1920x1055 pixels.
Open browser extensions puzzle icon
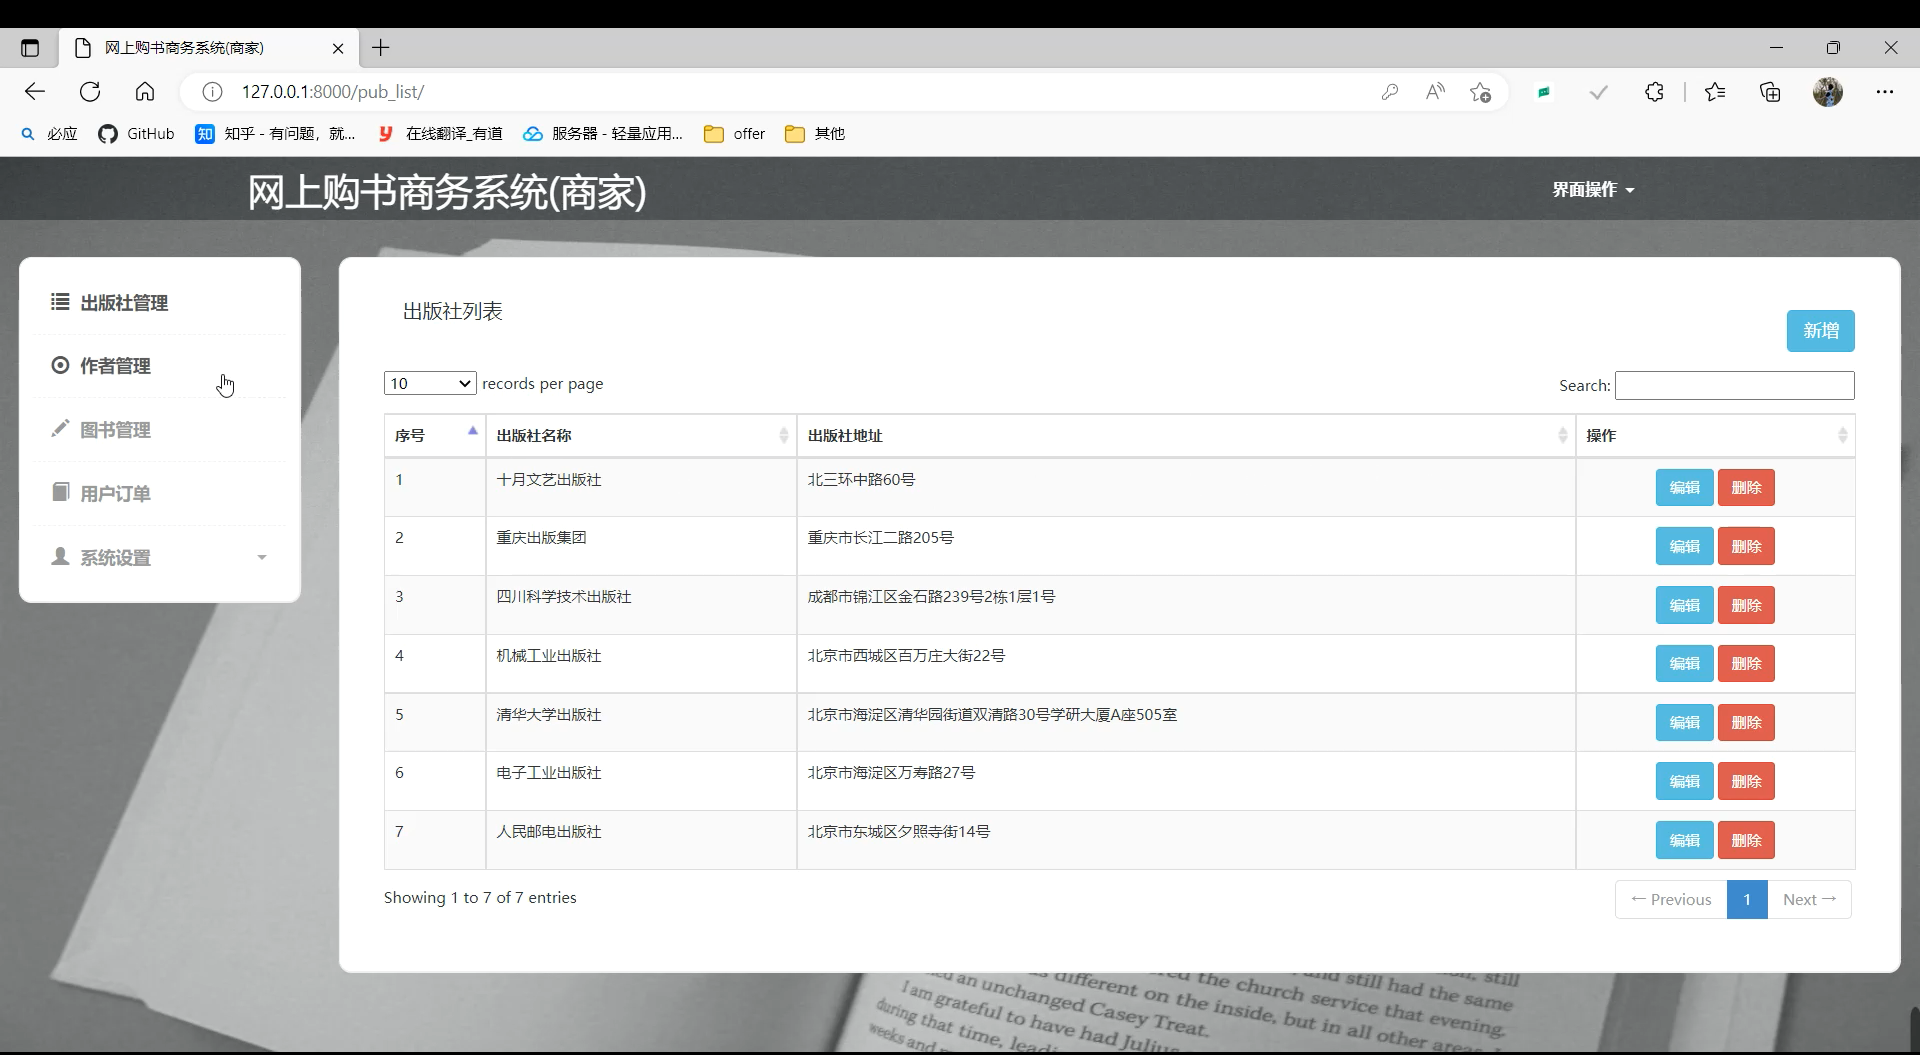(1654, 92)
